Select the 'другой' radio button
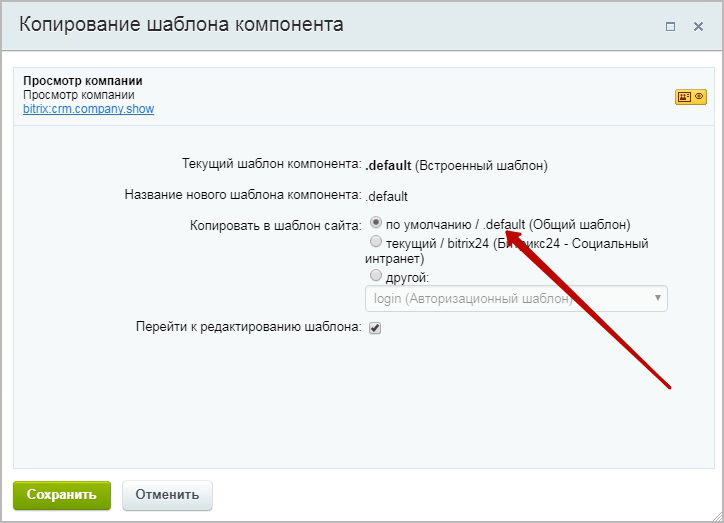Viewport: 724px width, 523px height. tap(376, 275)
